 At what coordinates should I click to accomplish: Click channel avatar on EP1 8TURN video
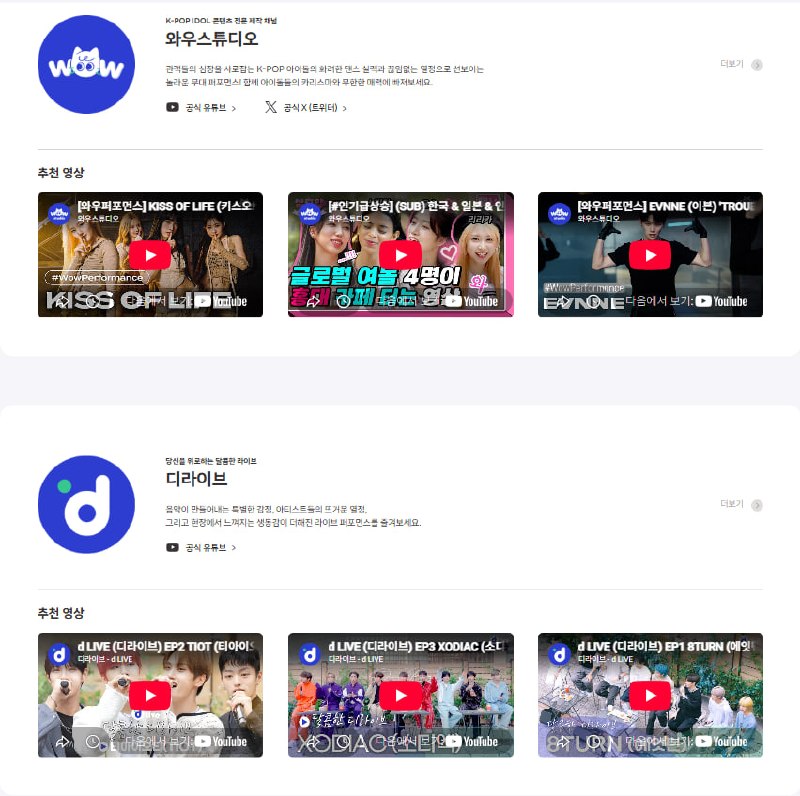559,654
